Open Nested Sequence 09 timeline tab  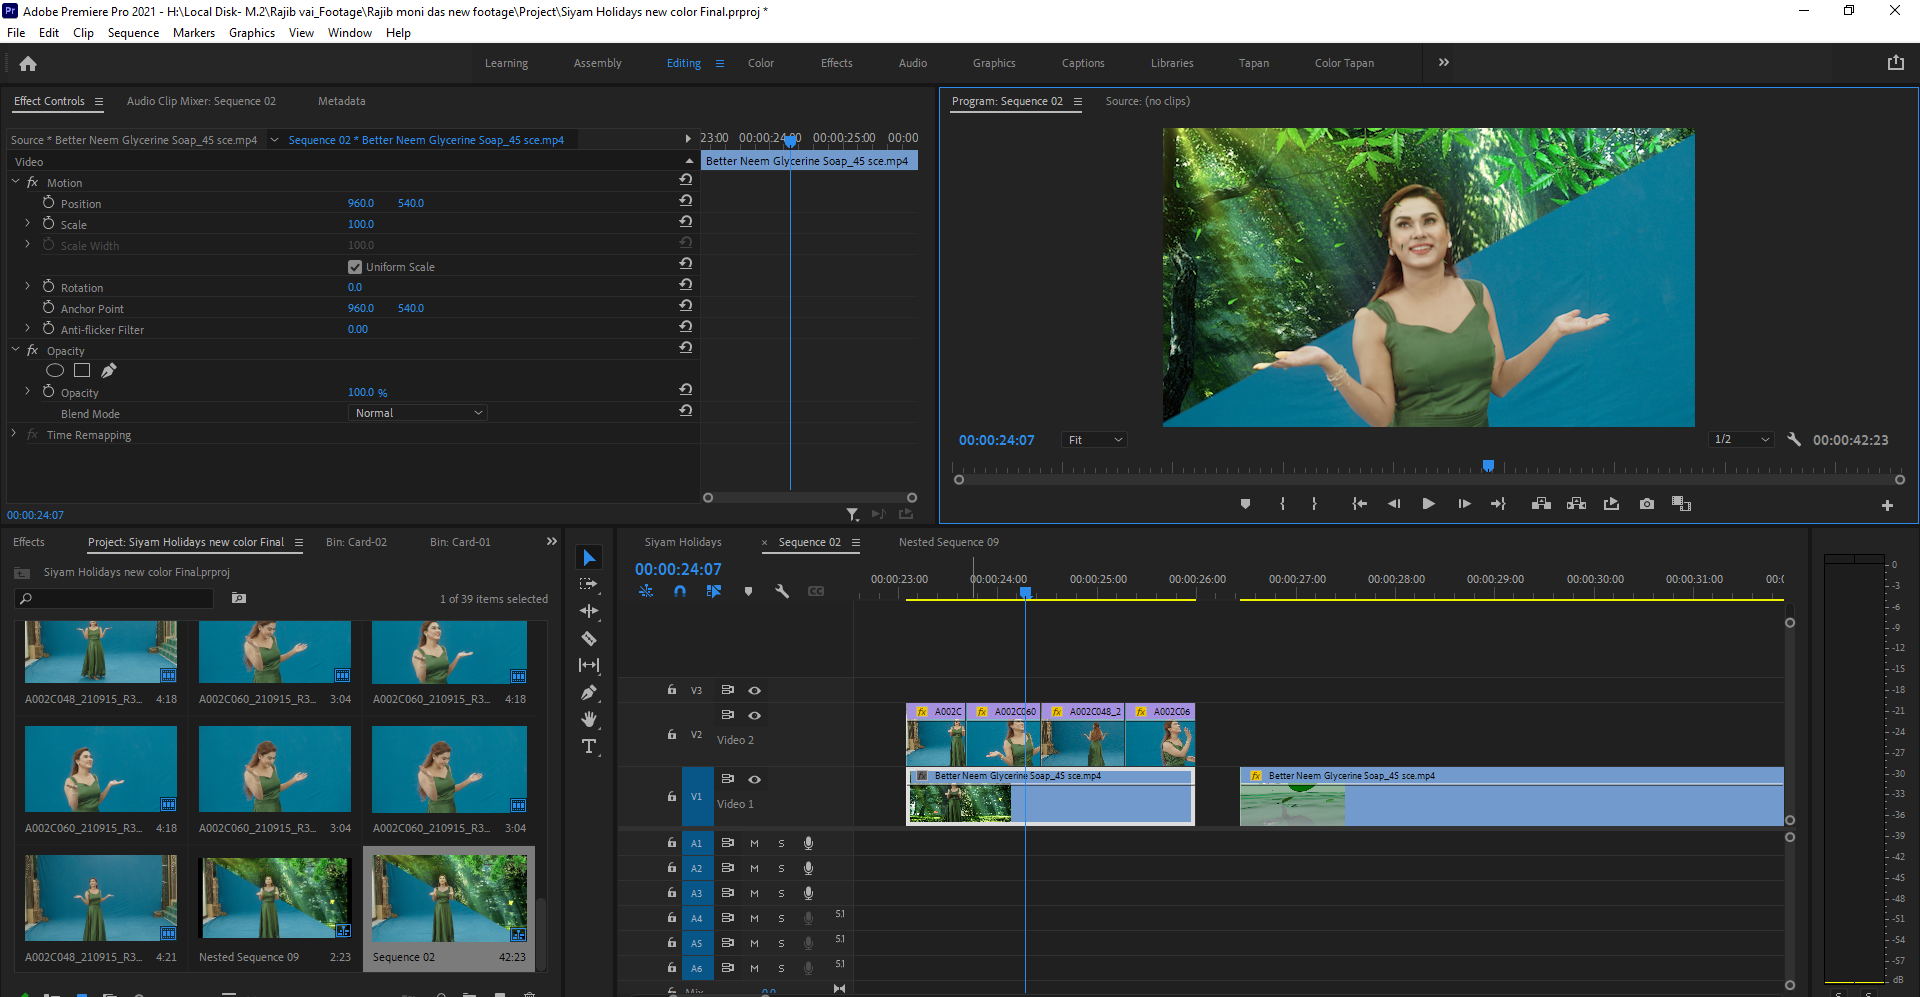click(x=948, y=542)
